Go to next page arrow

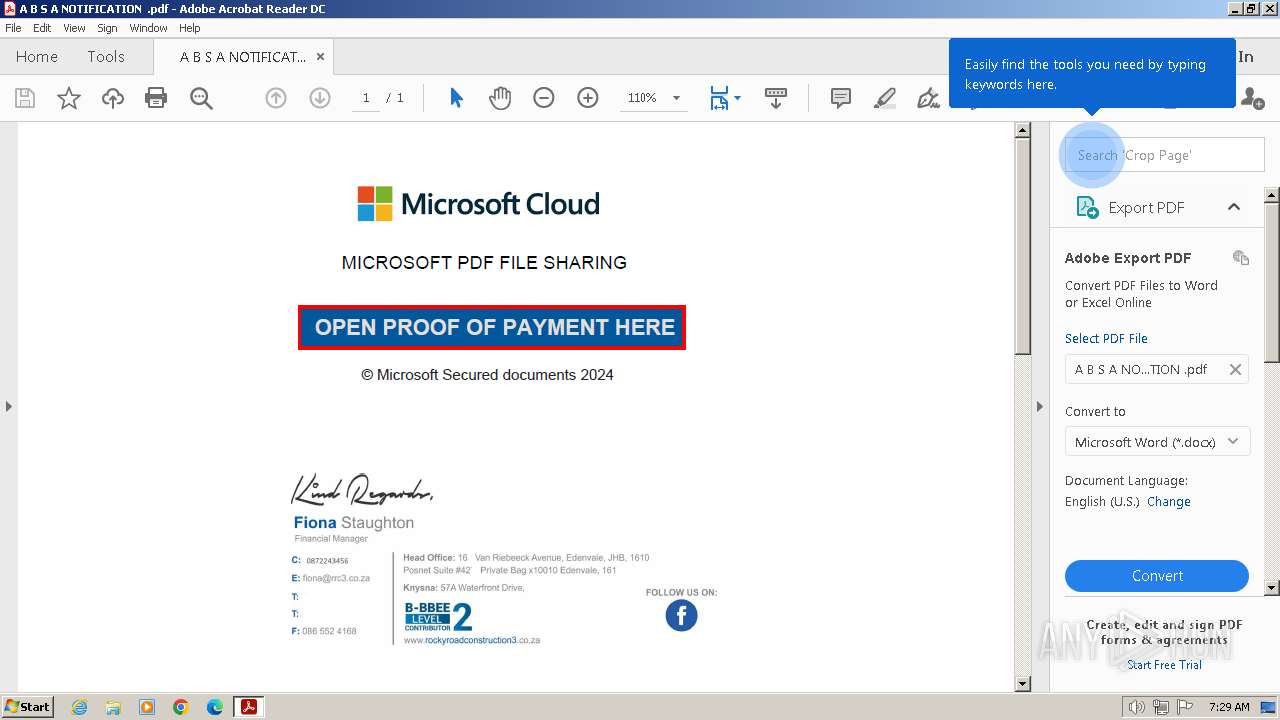[x=320, y=98]
